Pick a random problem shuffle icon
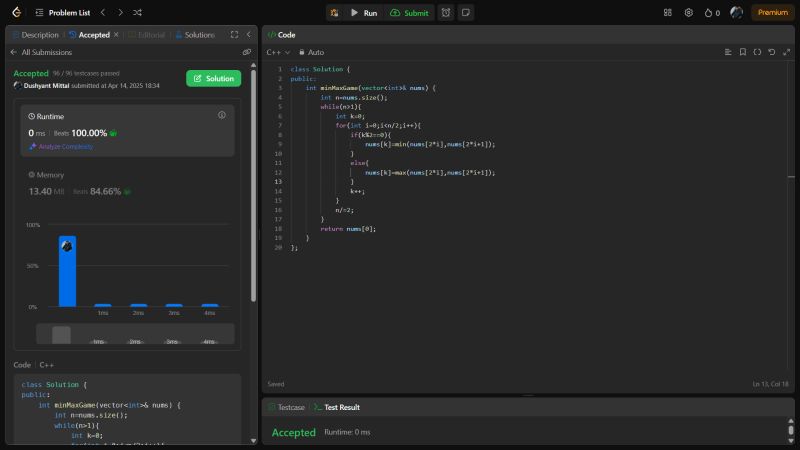Viewport: 800px width, 450px height. (137, 12)
